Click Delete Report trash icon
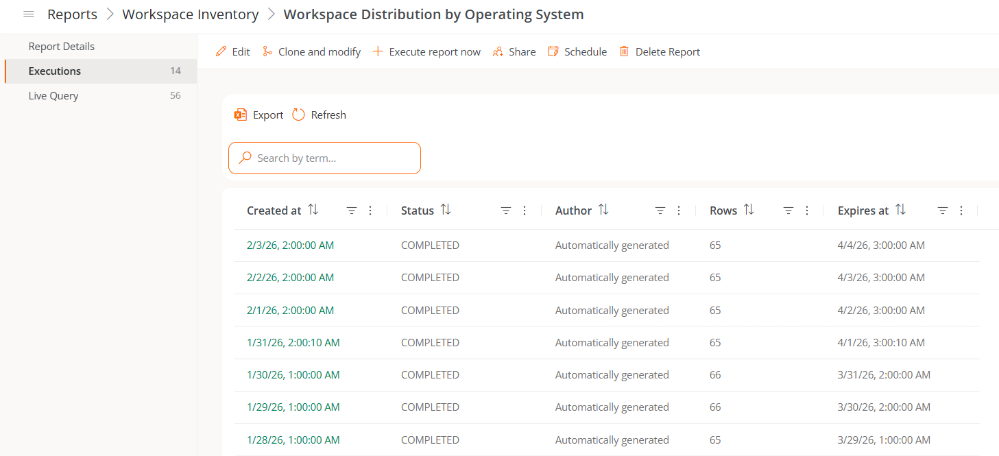The height and width of the screenshot is (456, 999). (624, 52)
